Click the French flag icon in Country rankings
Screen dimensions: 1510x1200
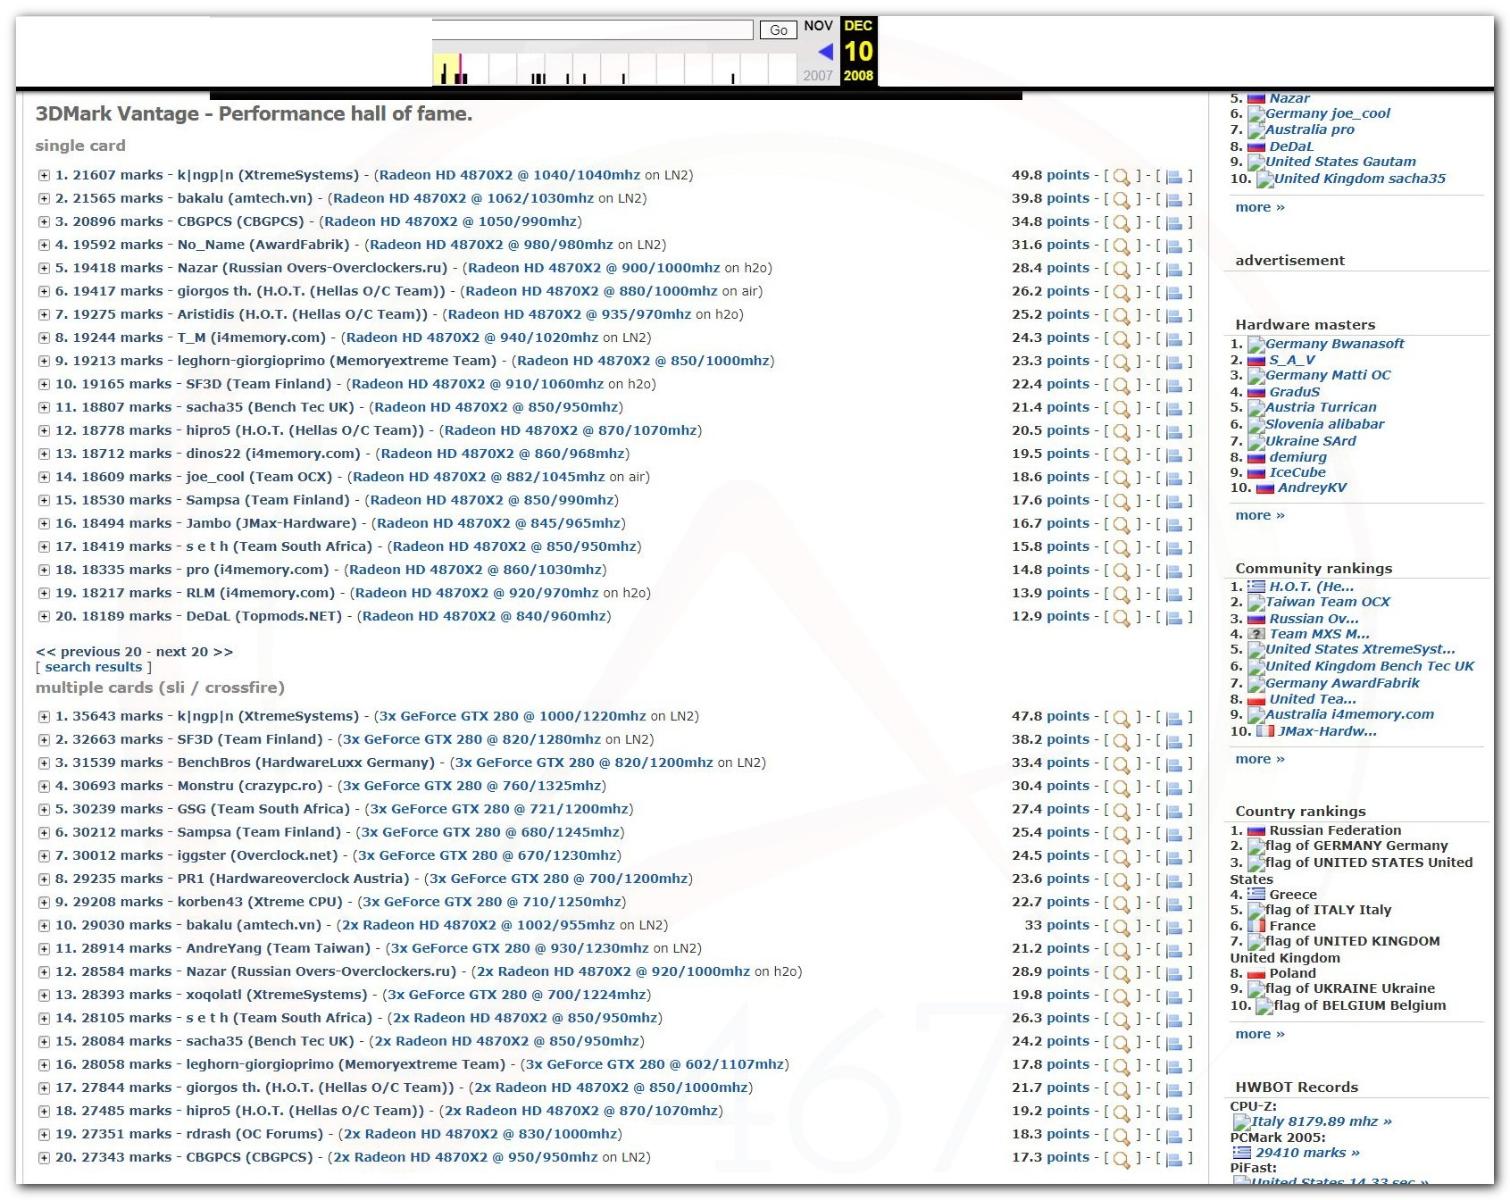1256,926
